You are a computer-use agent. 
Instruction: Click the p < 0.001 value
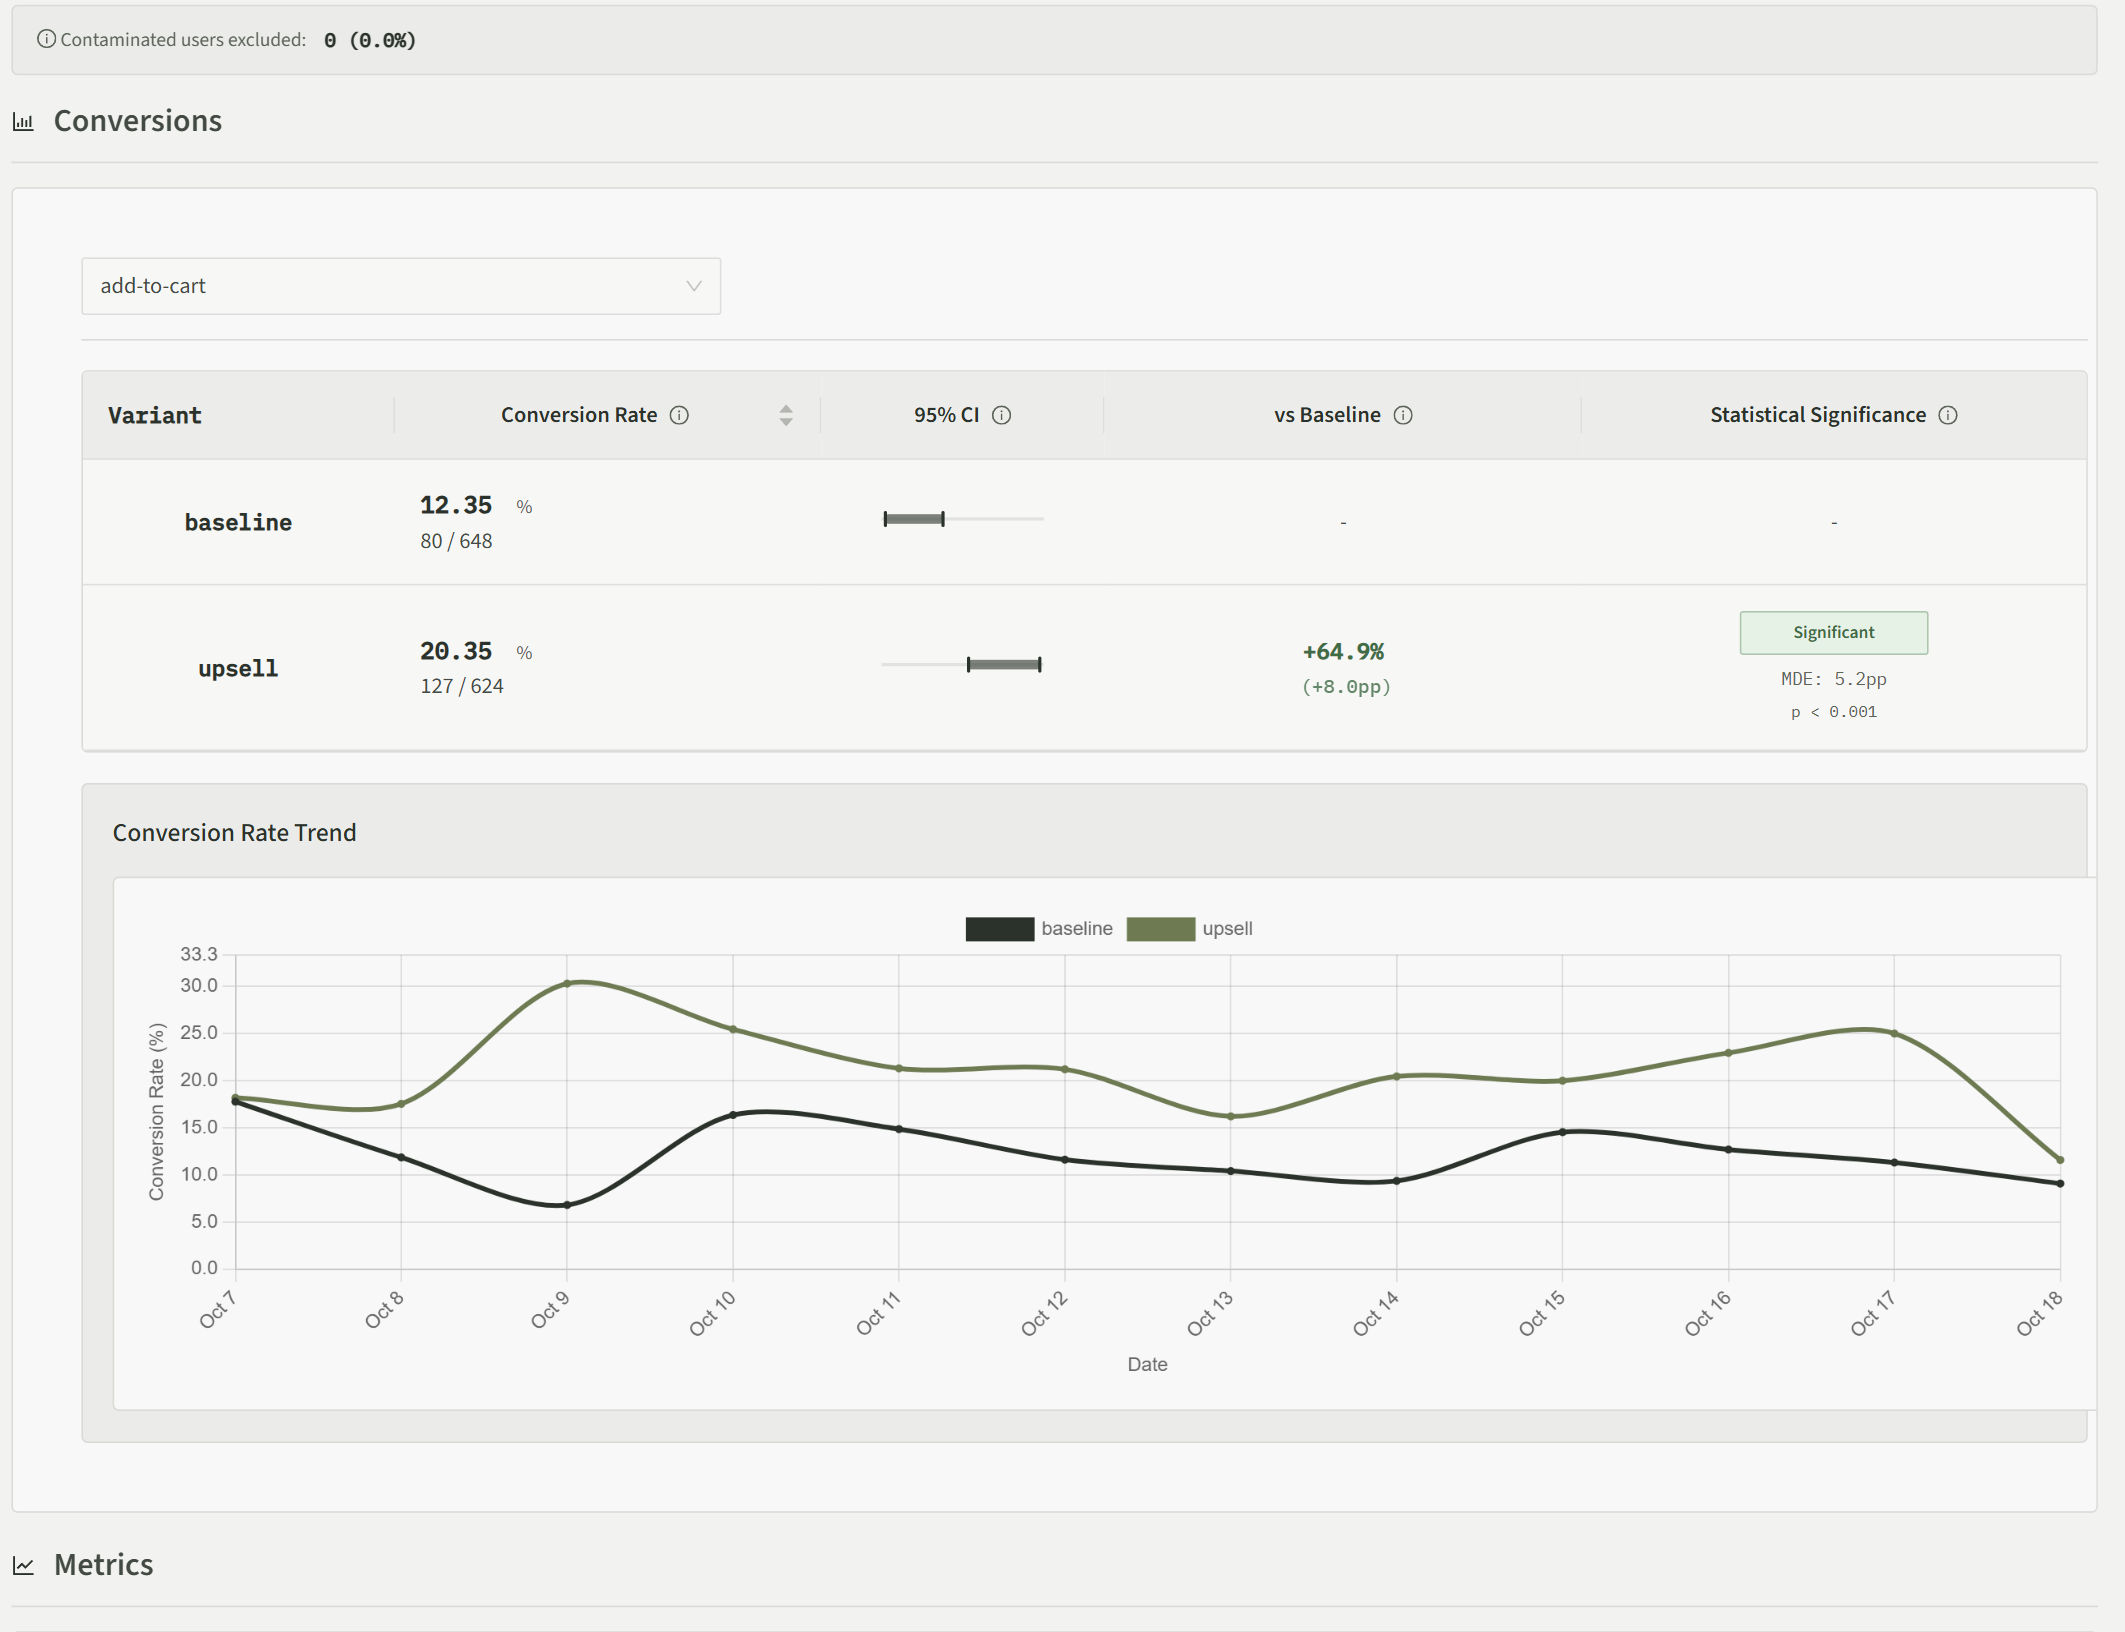click(x=1833, y=712)
